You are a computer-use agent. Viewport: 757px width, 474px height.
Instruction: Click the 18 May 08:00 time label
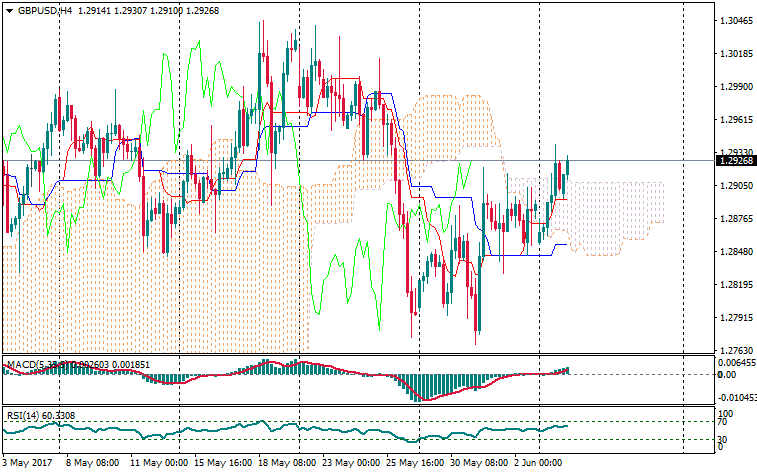(x=288, y=464)
